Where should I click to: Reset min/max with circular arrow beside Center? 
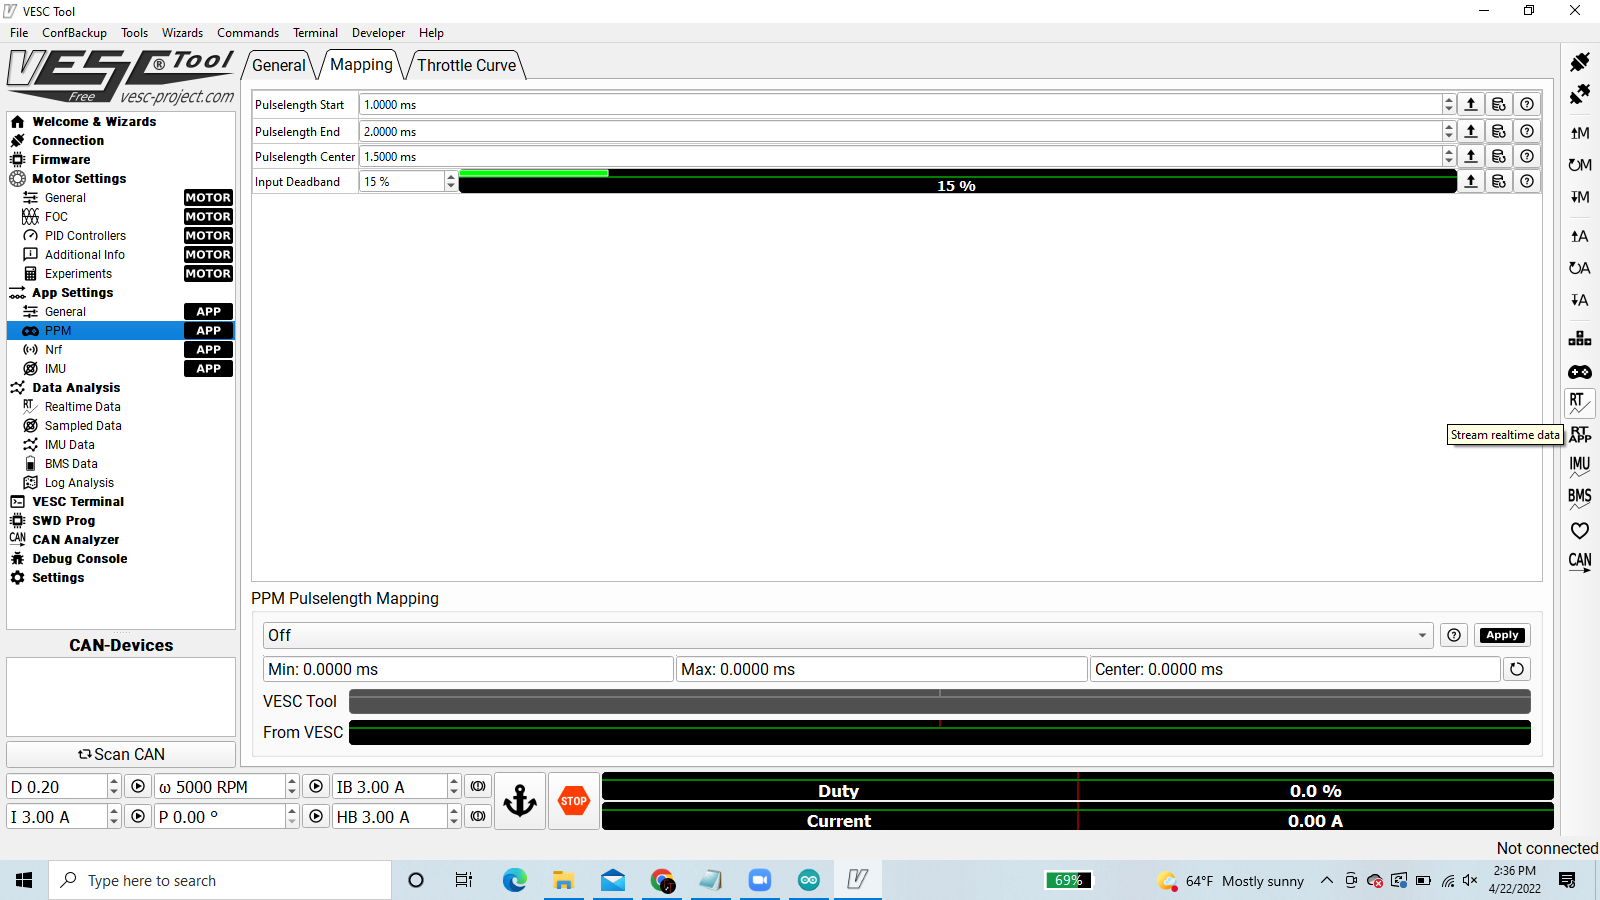pos(1517,669)
